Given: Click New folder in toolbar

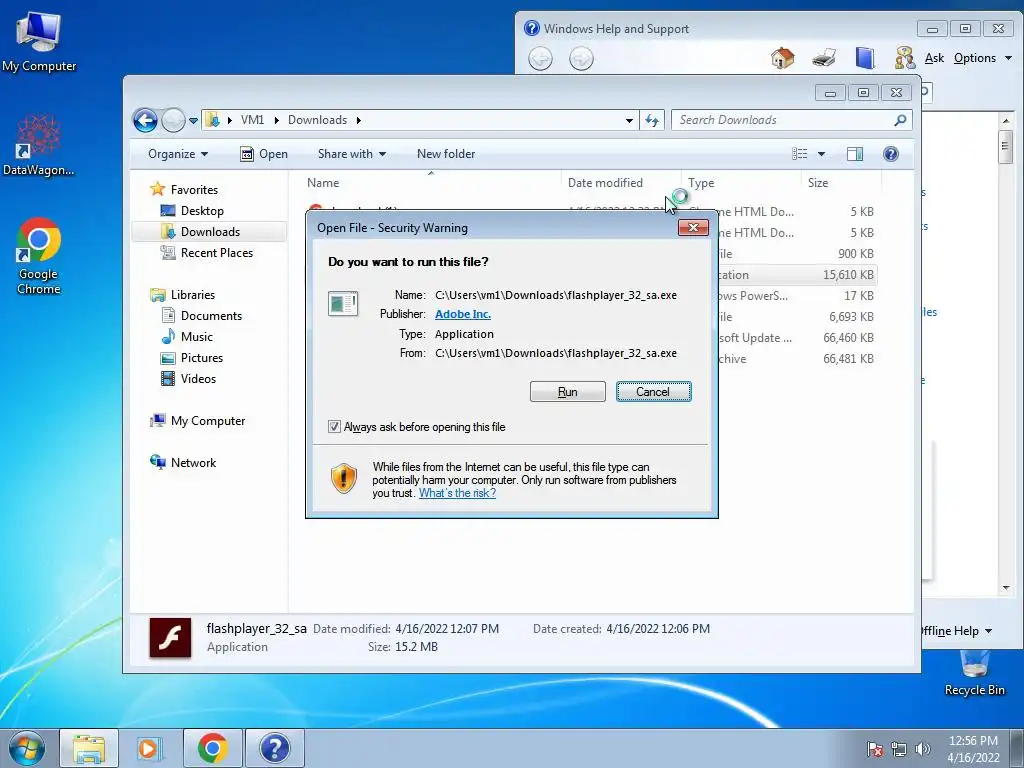Looking at the screenshot, I should pos(446,154).
